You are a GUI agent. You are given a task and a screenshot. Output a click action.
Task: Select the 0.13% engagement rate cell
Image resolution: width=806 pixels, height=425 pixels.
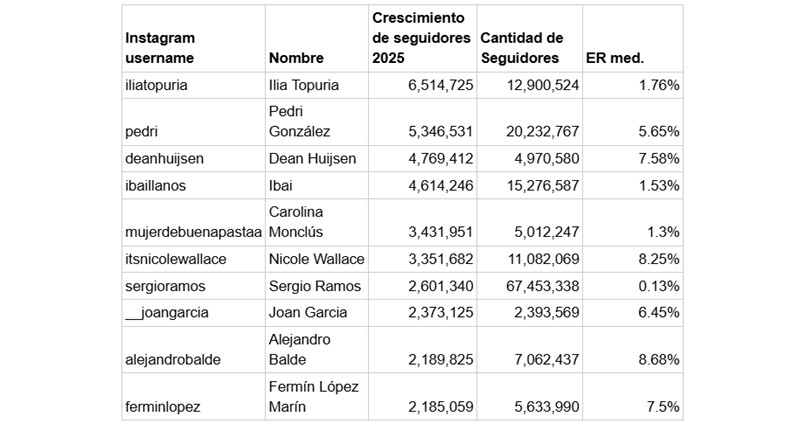(657, 286)
